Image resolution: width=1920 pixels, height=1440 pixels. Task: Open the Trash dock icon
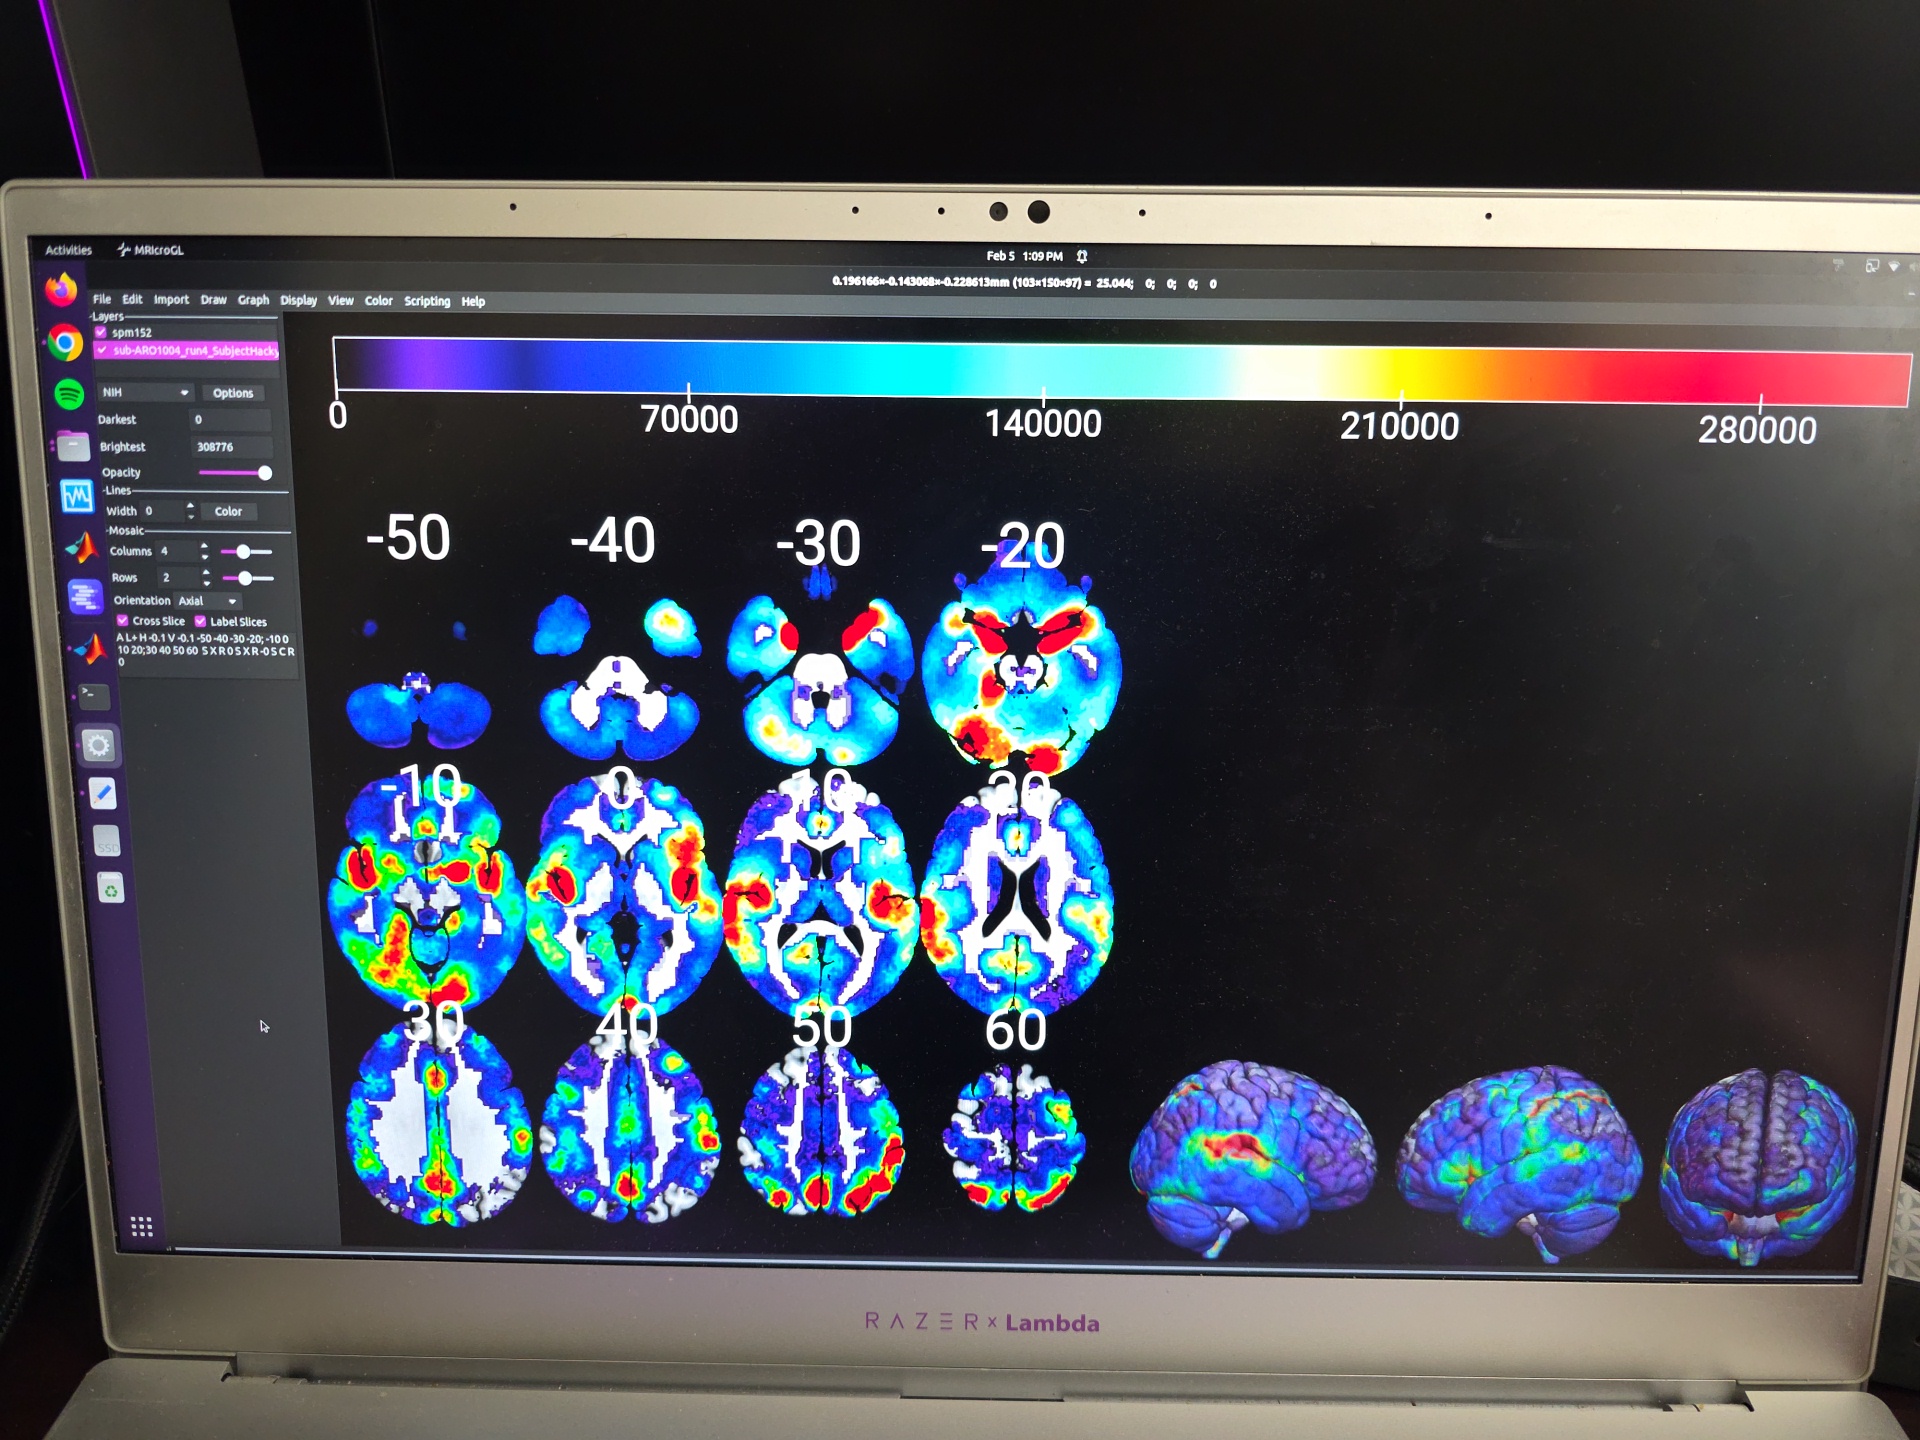coord(111,889)
